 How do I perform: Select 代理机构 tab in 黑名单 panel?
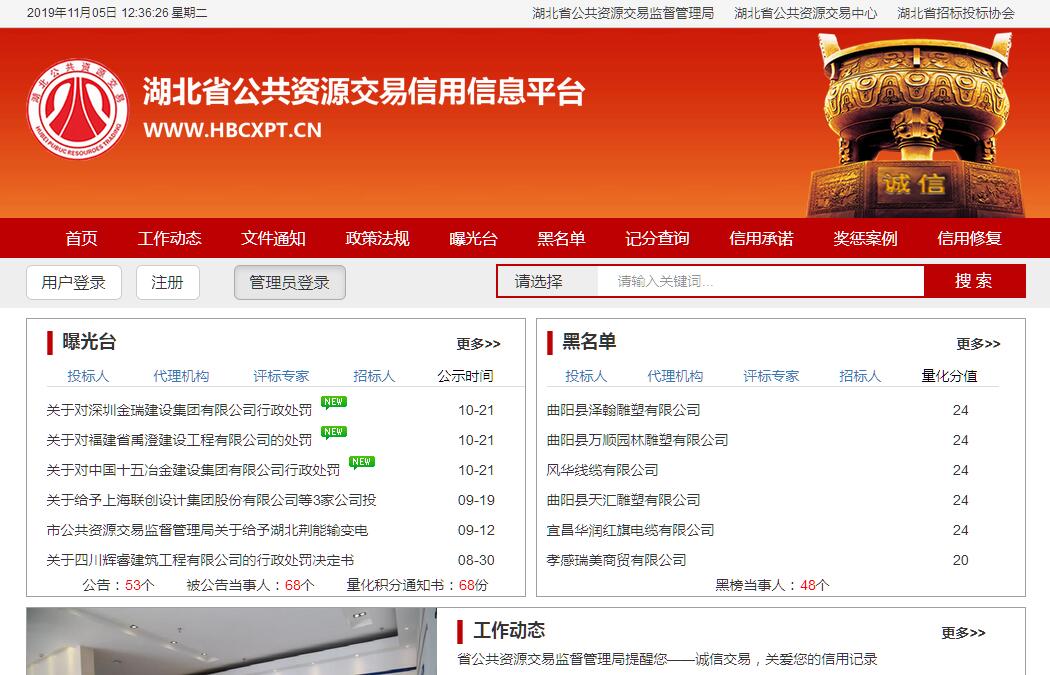tap(675, 376)
